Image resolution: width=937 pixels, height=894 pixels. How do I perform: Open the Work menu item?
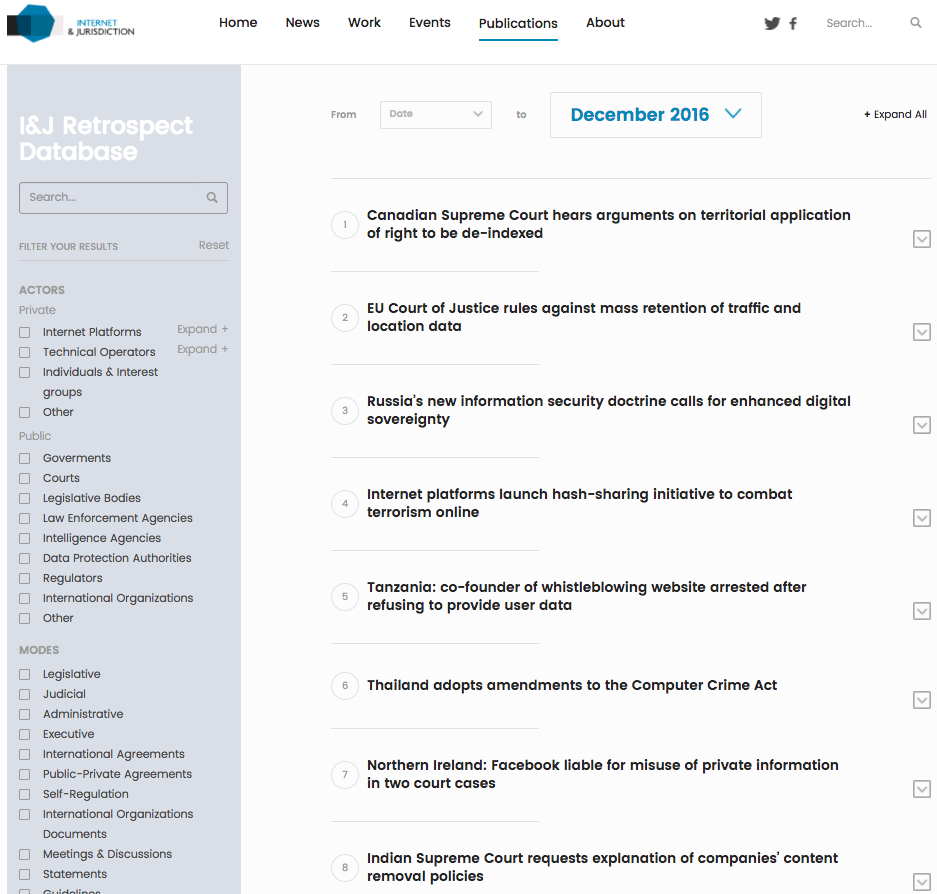[364, 23]
